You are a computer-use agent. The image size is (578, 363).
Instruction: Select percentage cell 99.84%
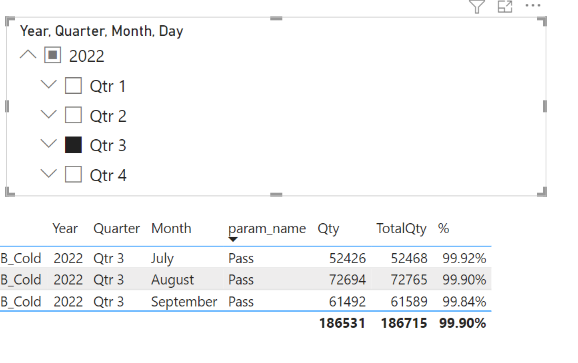[x=464, y=302]
